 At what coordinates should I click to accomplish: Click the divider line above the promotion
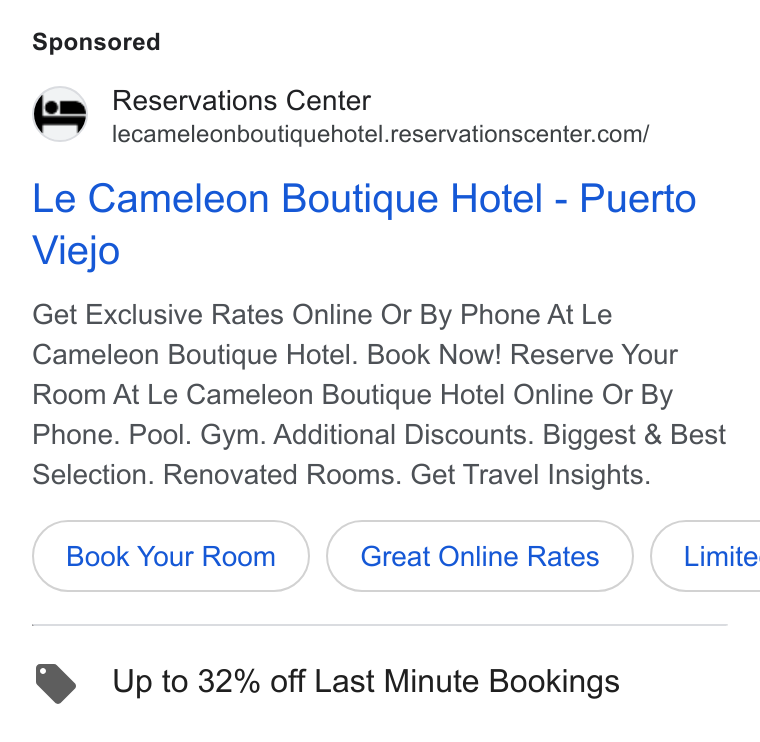pos(380,625)
